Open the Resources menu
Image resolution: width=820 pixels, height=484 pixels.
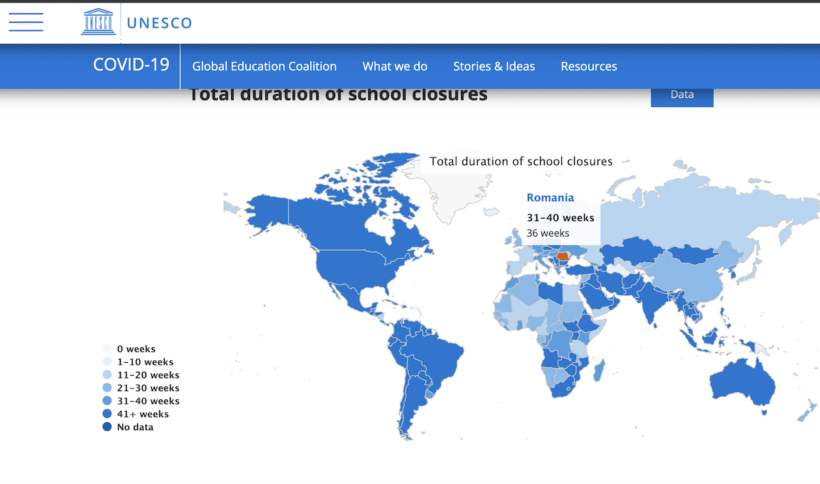click(x=589, y=66)
